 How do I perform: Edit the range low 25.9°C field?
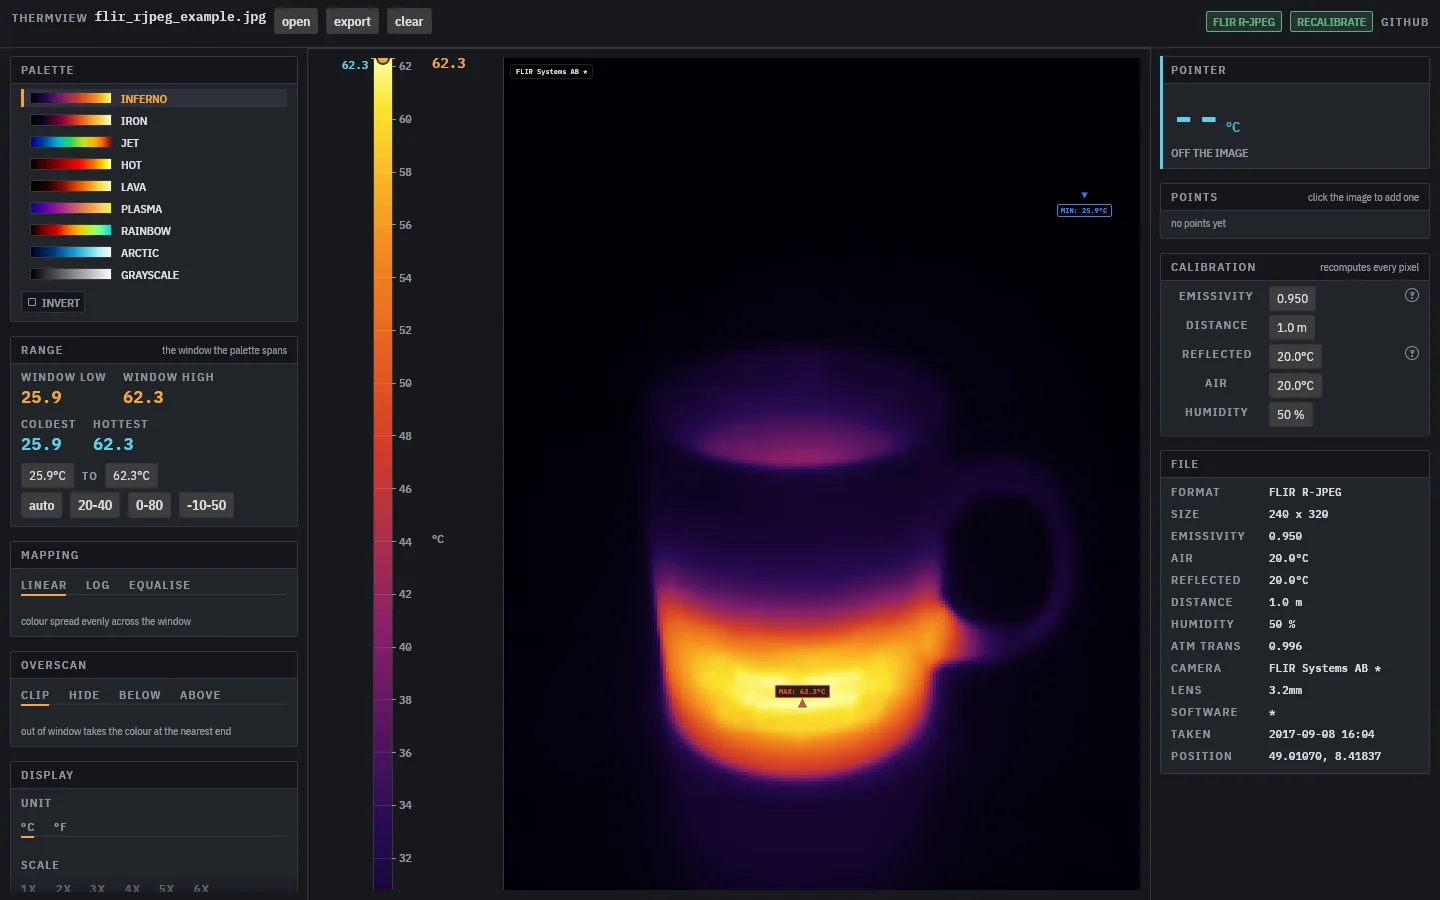(x=47, y=475)
